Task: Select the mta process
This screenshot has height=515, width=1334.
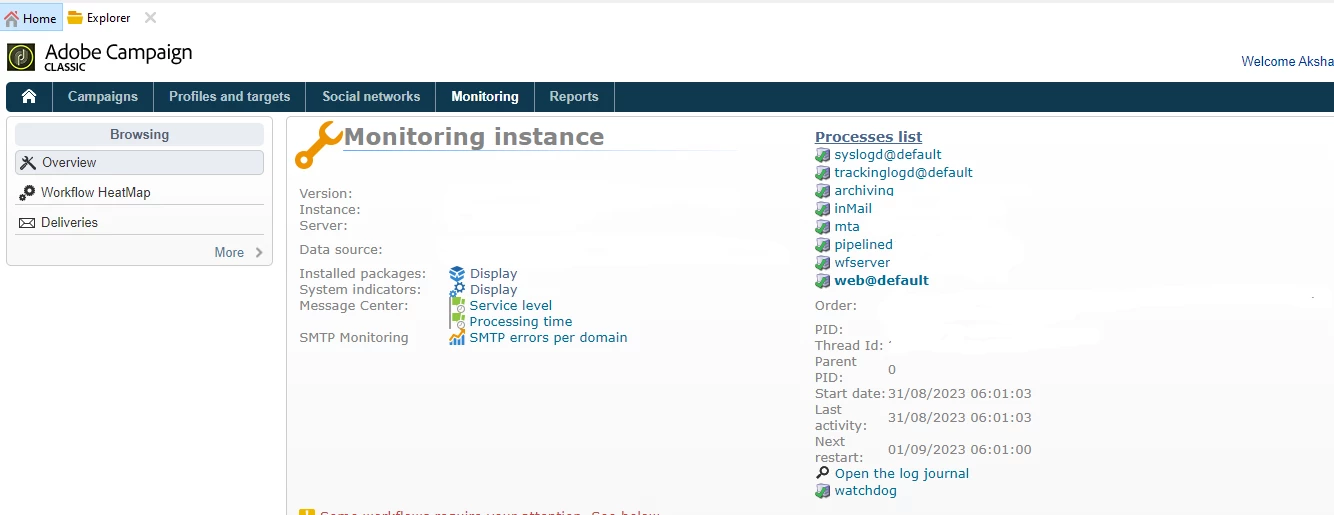Action: tap(847, 227)
